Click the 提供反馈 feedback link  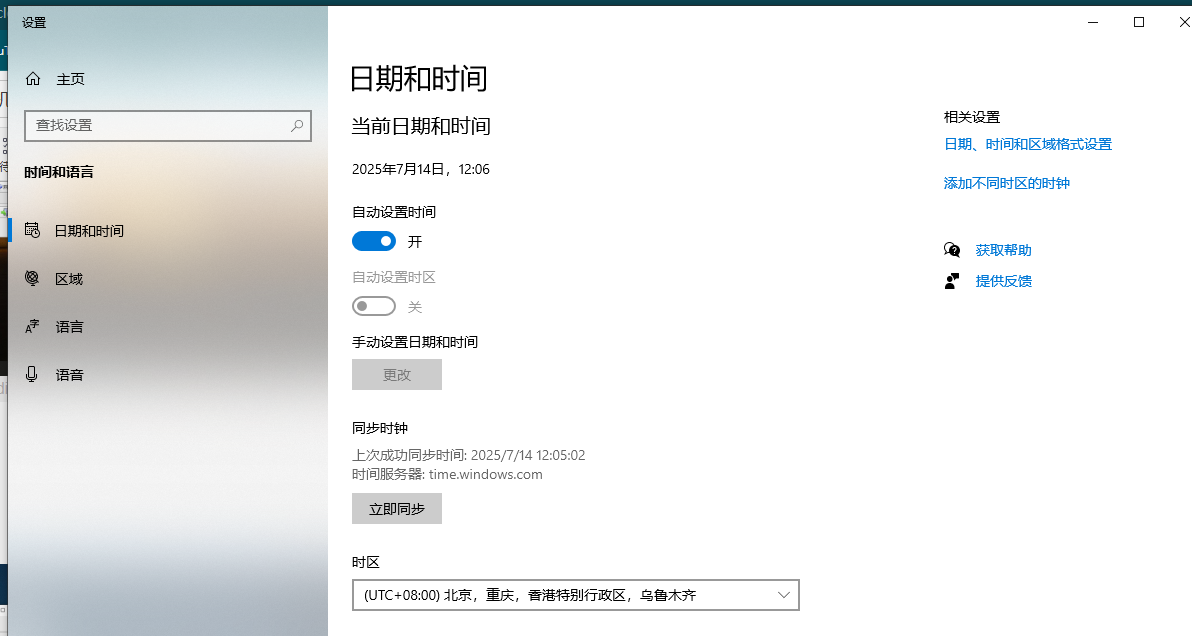tap(1003, 281)
